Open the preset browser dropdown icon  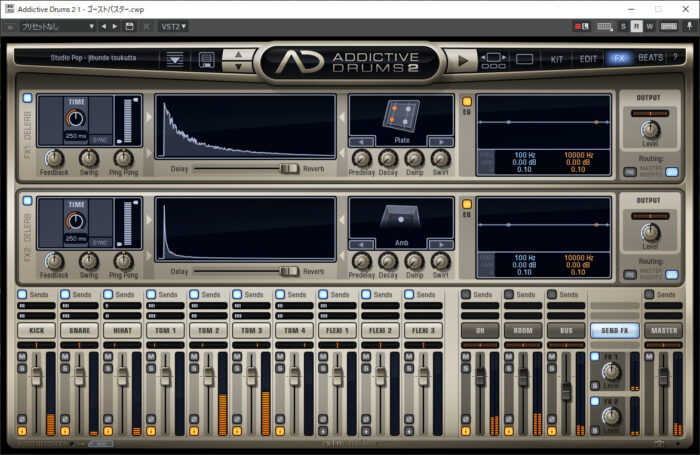[175, 59]
